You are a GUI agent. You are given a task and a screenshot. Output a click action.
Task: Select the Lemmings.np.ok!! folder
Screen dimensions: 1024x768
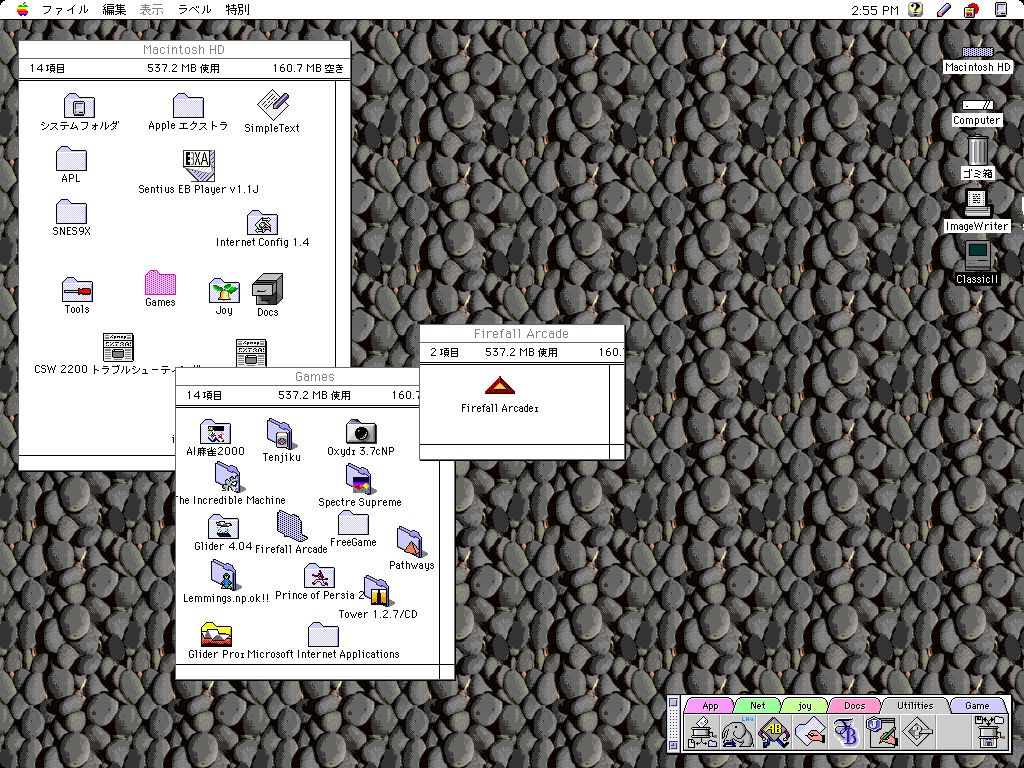tap(225, 575)
